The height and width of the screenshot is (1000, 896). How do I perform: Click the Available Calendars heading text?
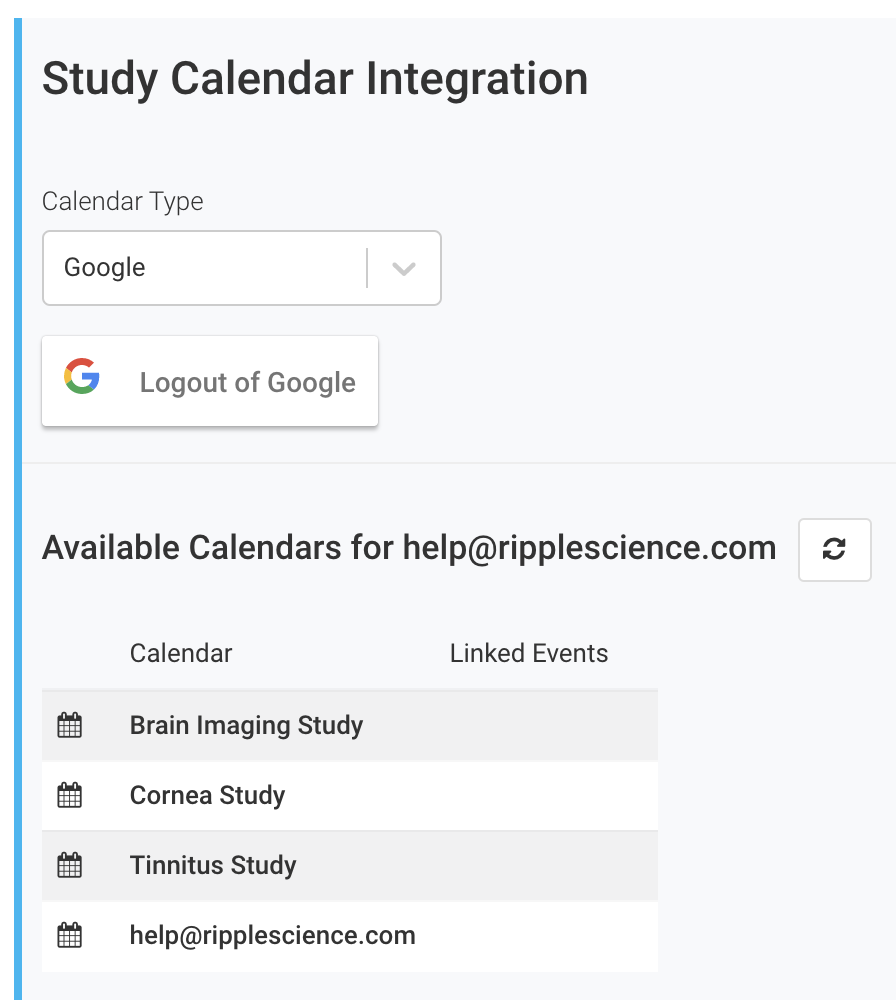(408, 548)
